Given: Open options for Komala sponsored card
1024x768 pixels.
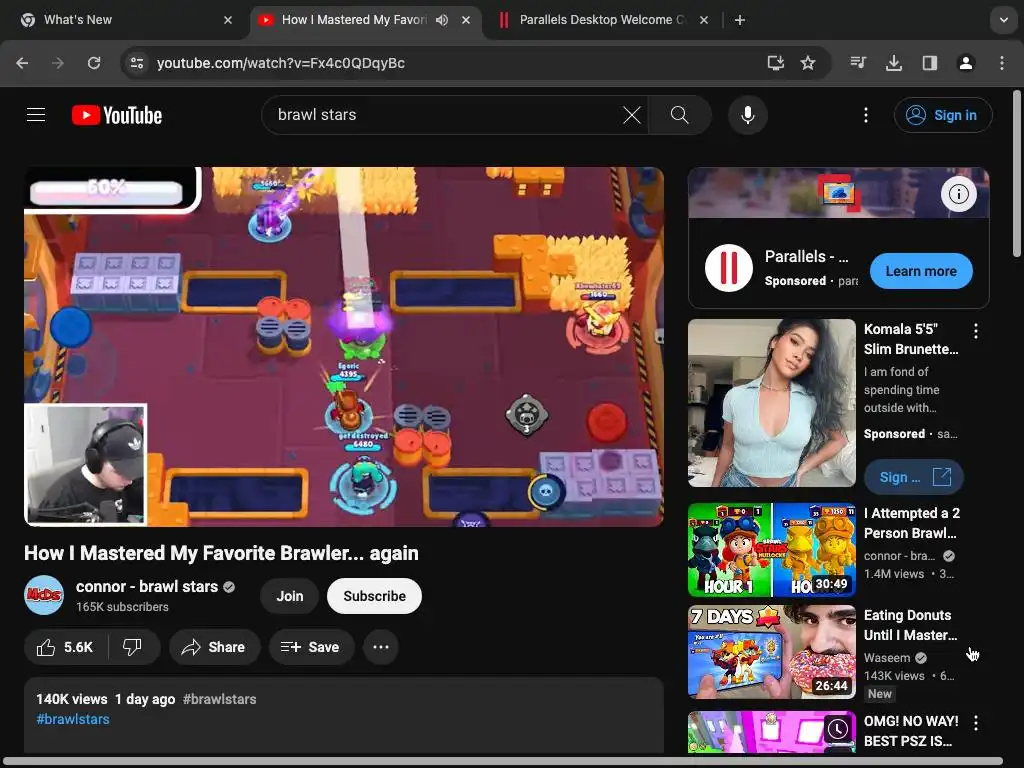Looking at the screenshot, I should click(976, 331).
